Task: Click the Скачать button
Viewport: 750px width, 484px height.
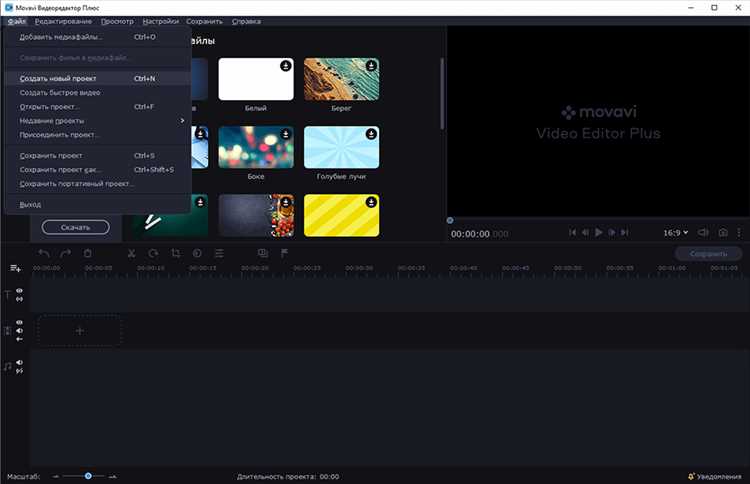Action: [76, 228]
